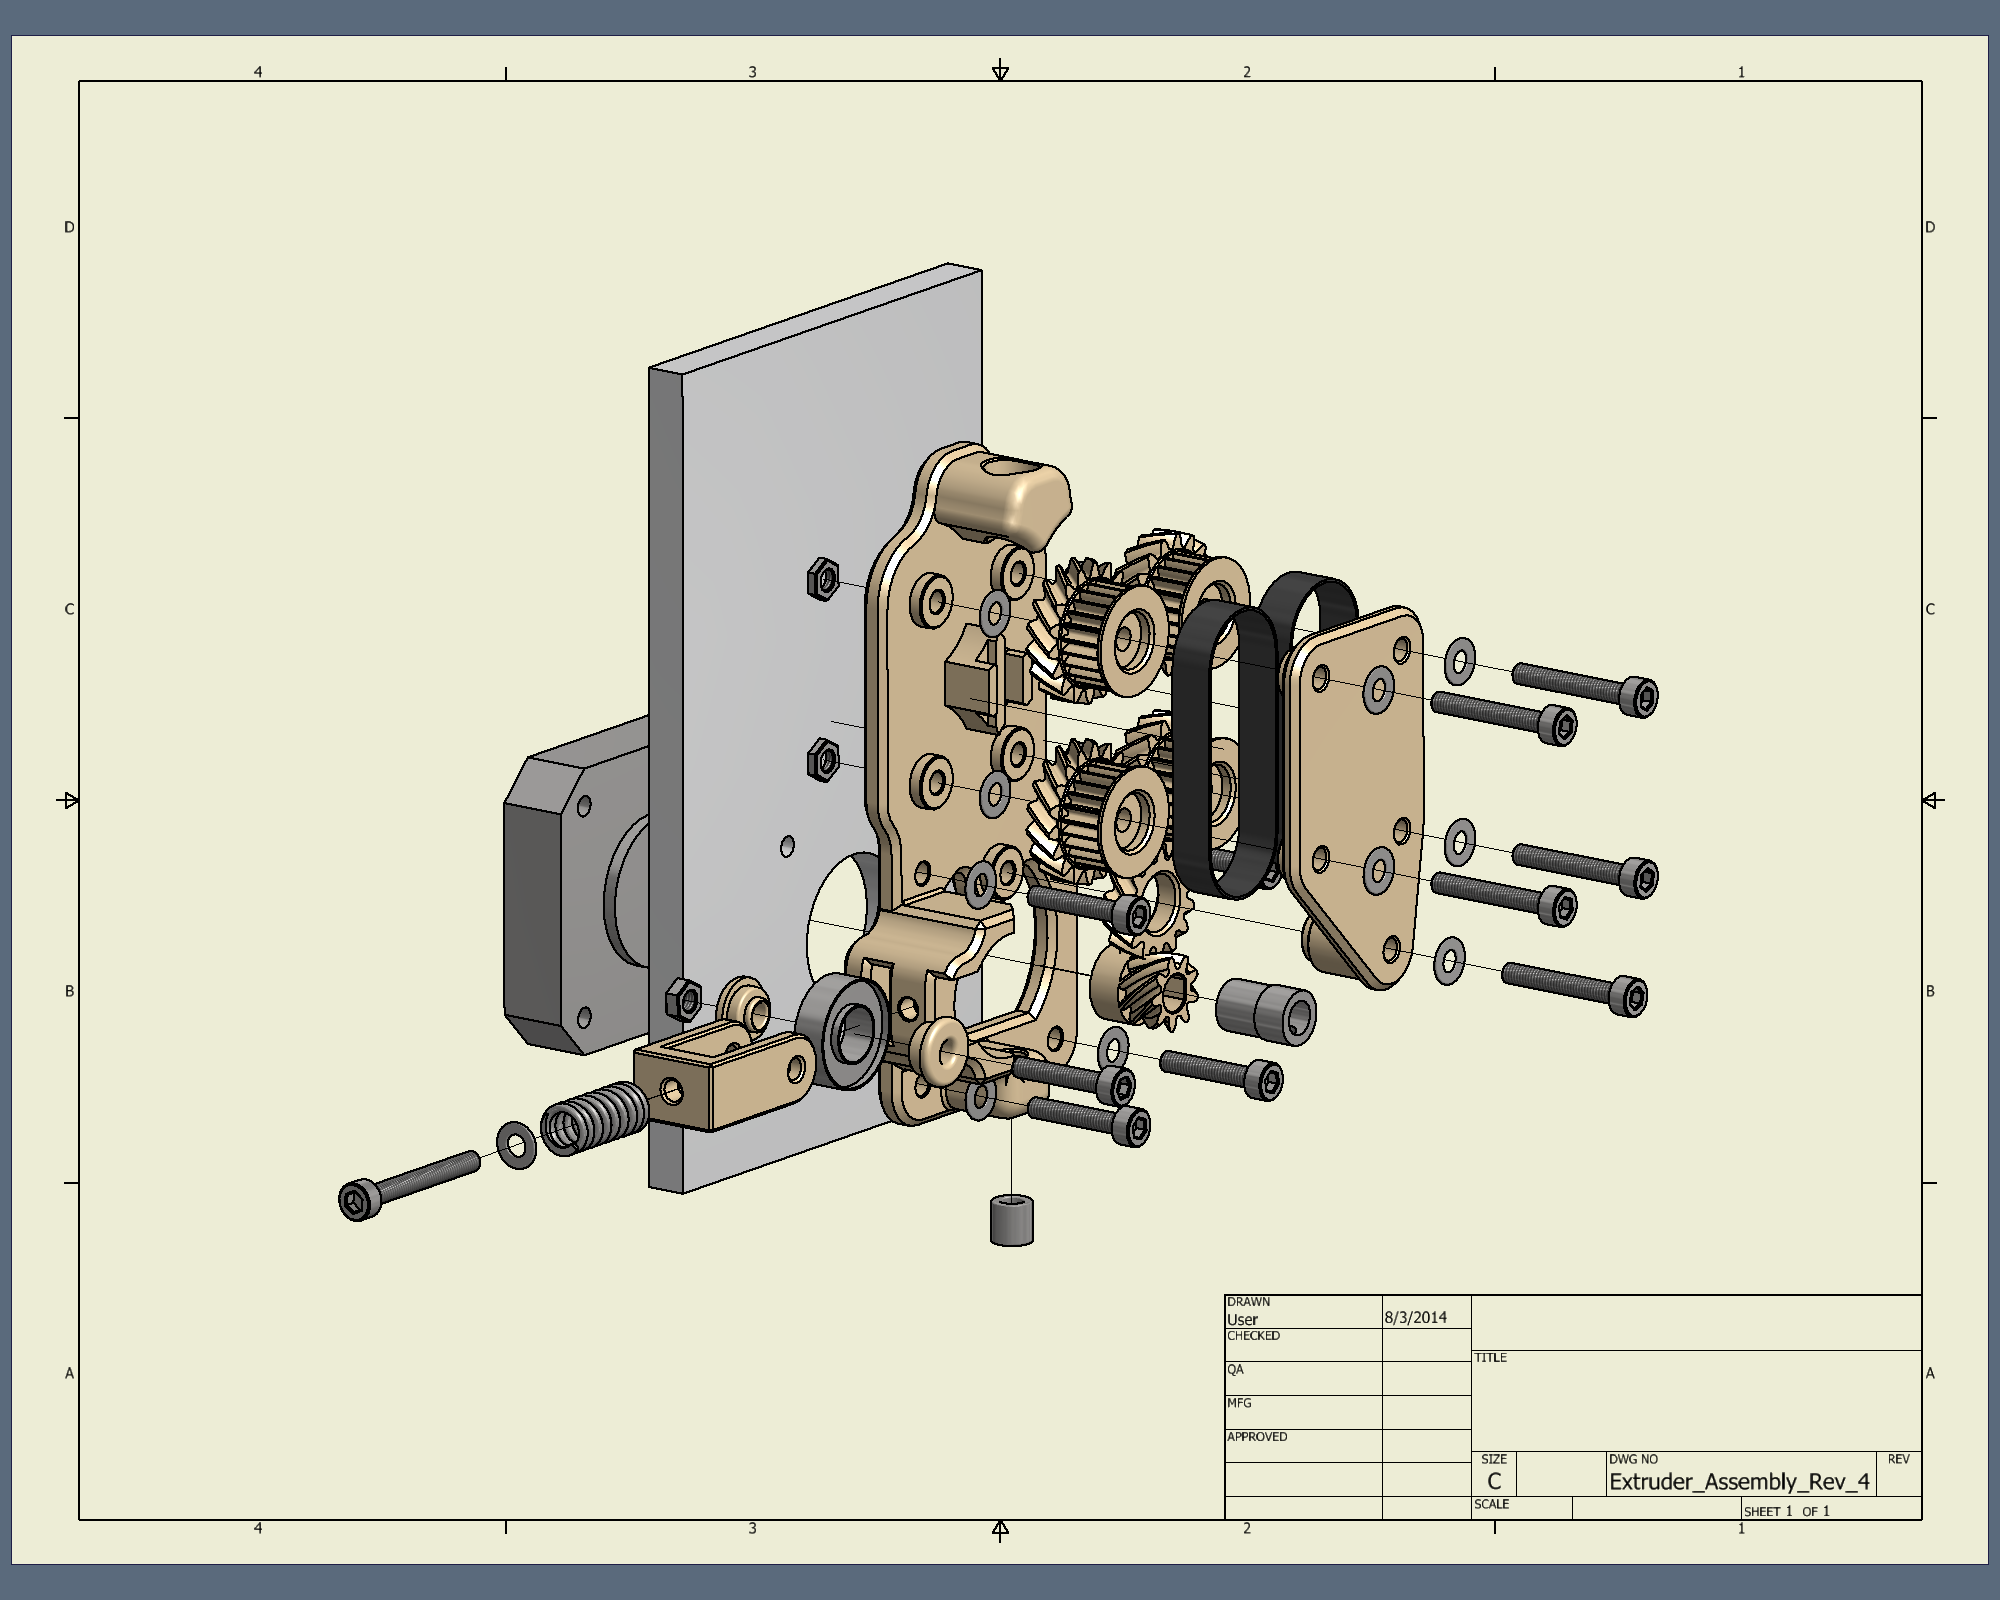The image size is (2000, 1600).
Task: Select the DRAWN by User cell
Action: click(1302, 1311)
